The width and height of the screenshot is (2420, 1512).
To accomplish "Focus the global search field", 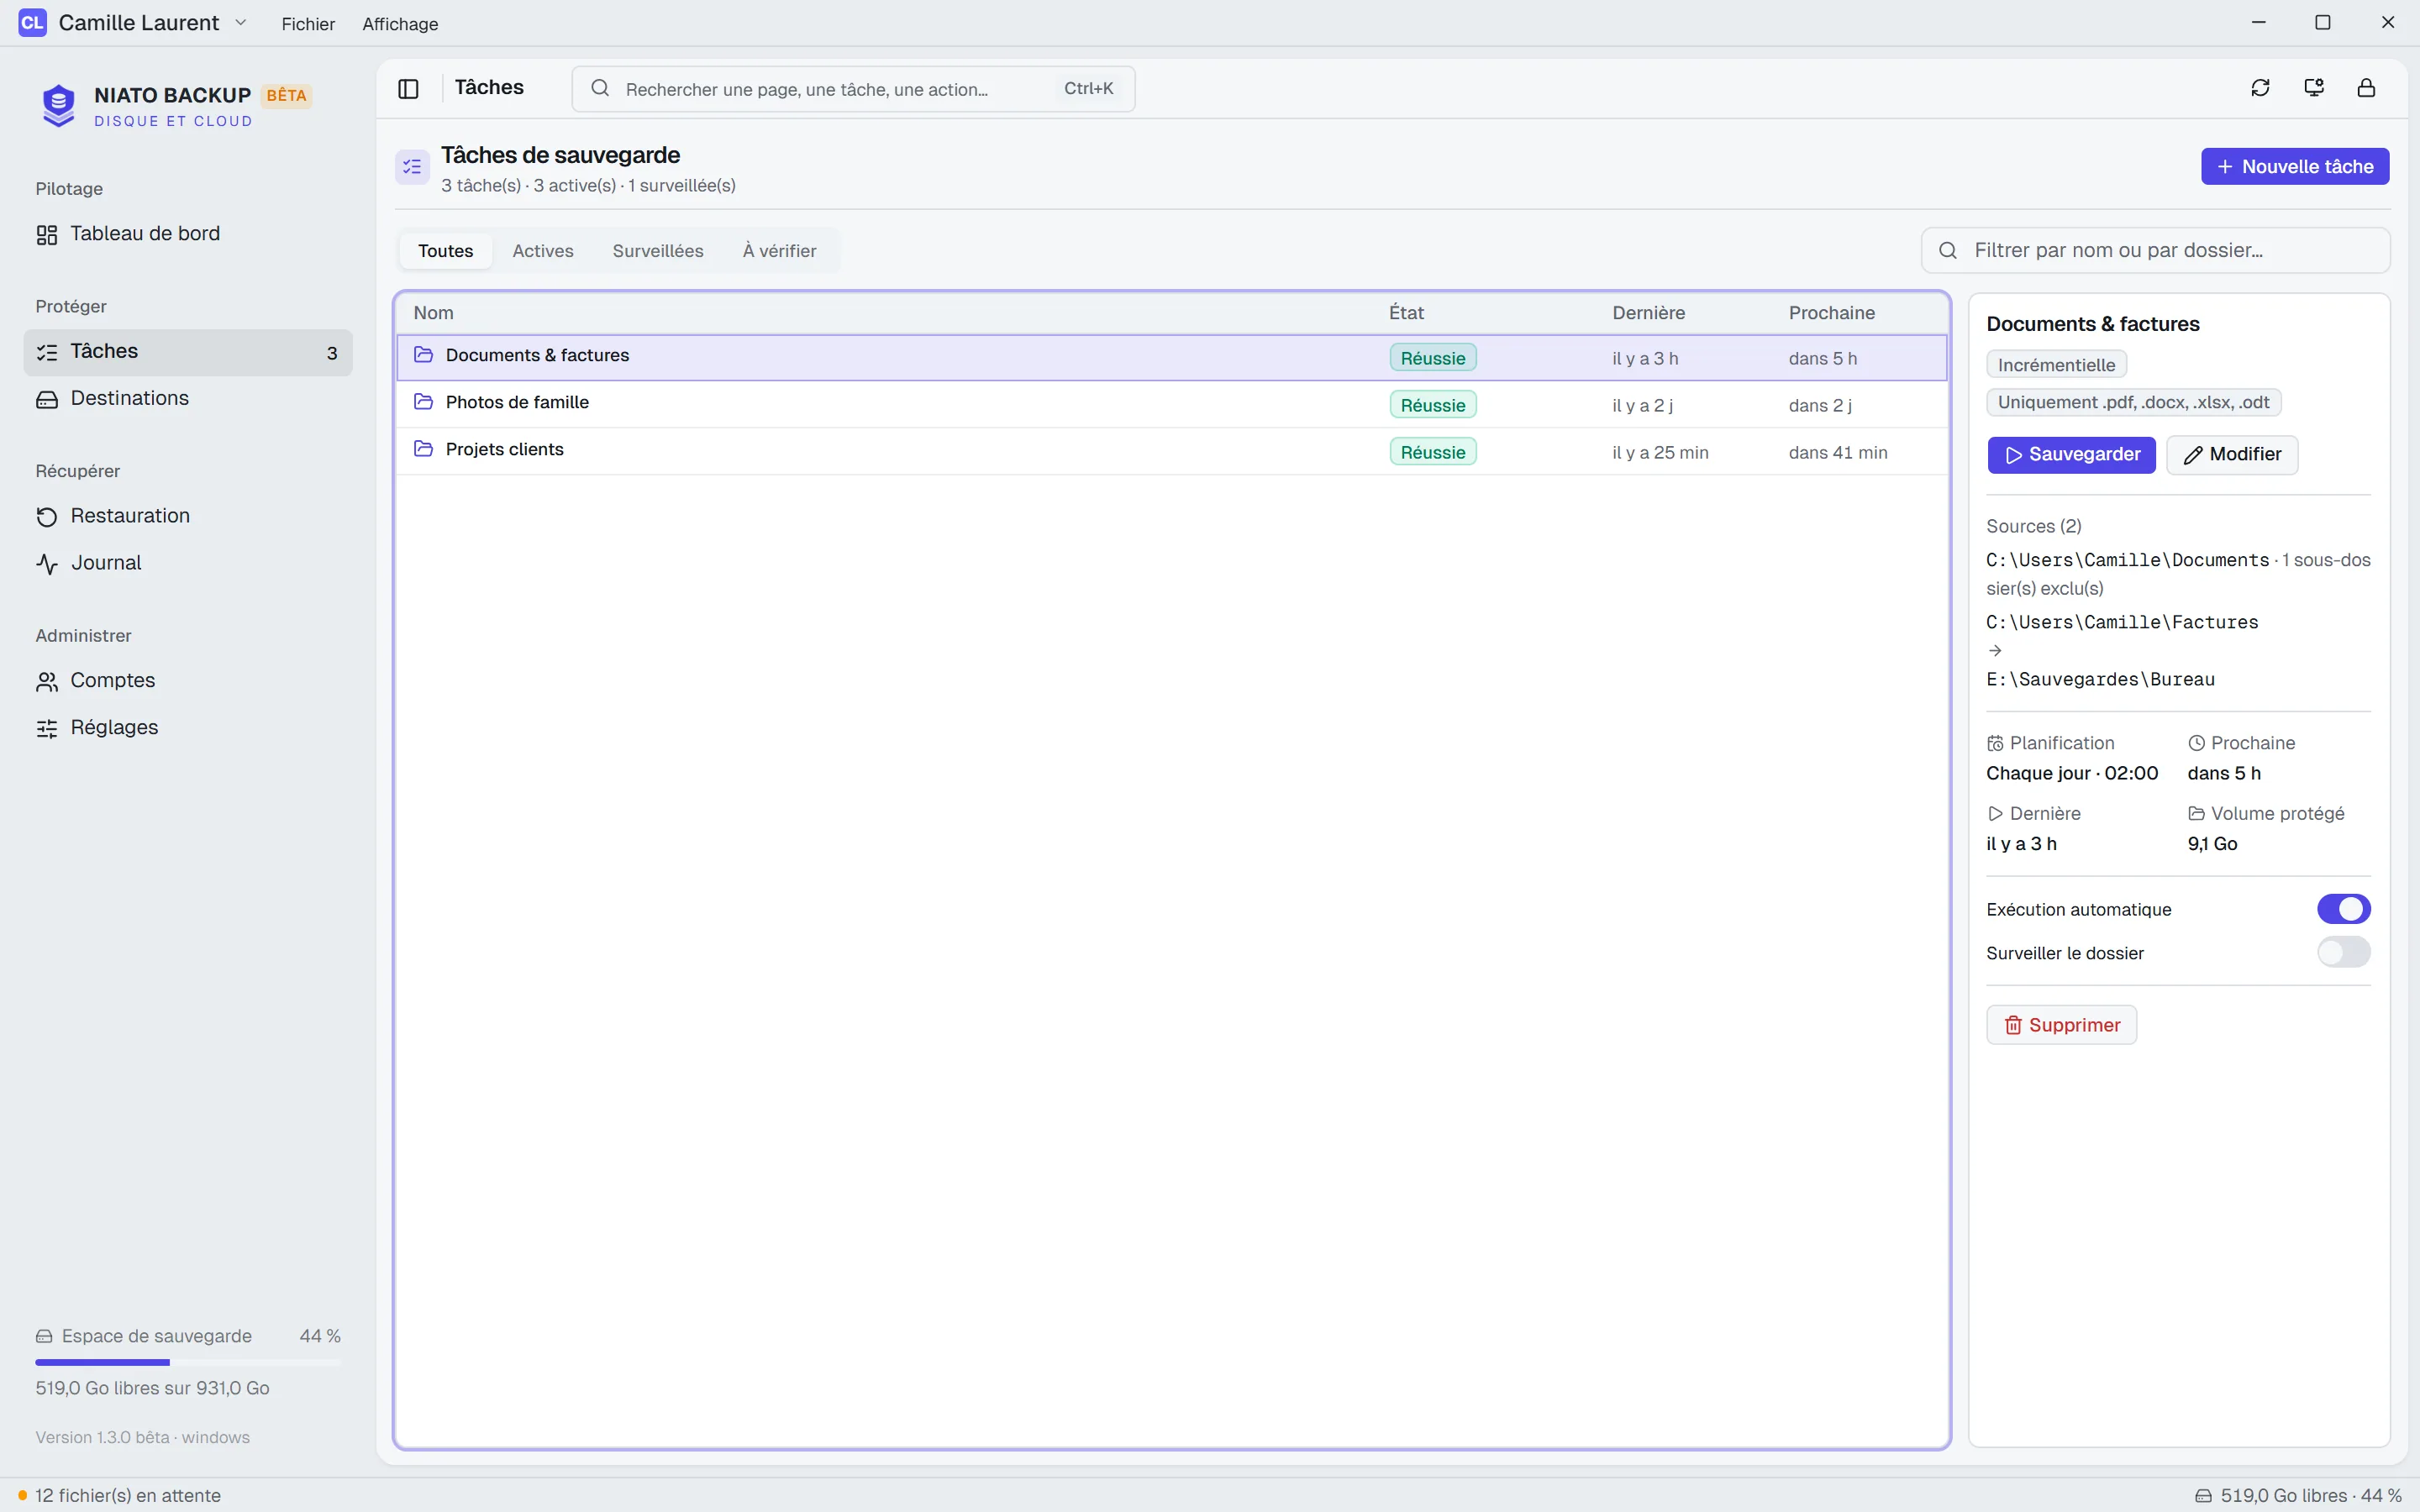I will [x=853, y=89].
